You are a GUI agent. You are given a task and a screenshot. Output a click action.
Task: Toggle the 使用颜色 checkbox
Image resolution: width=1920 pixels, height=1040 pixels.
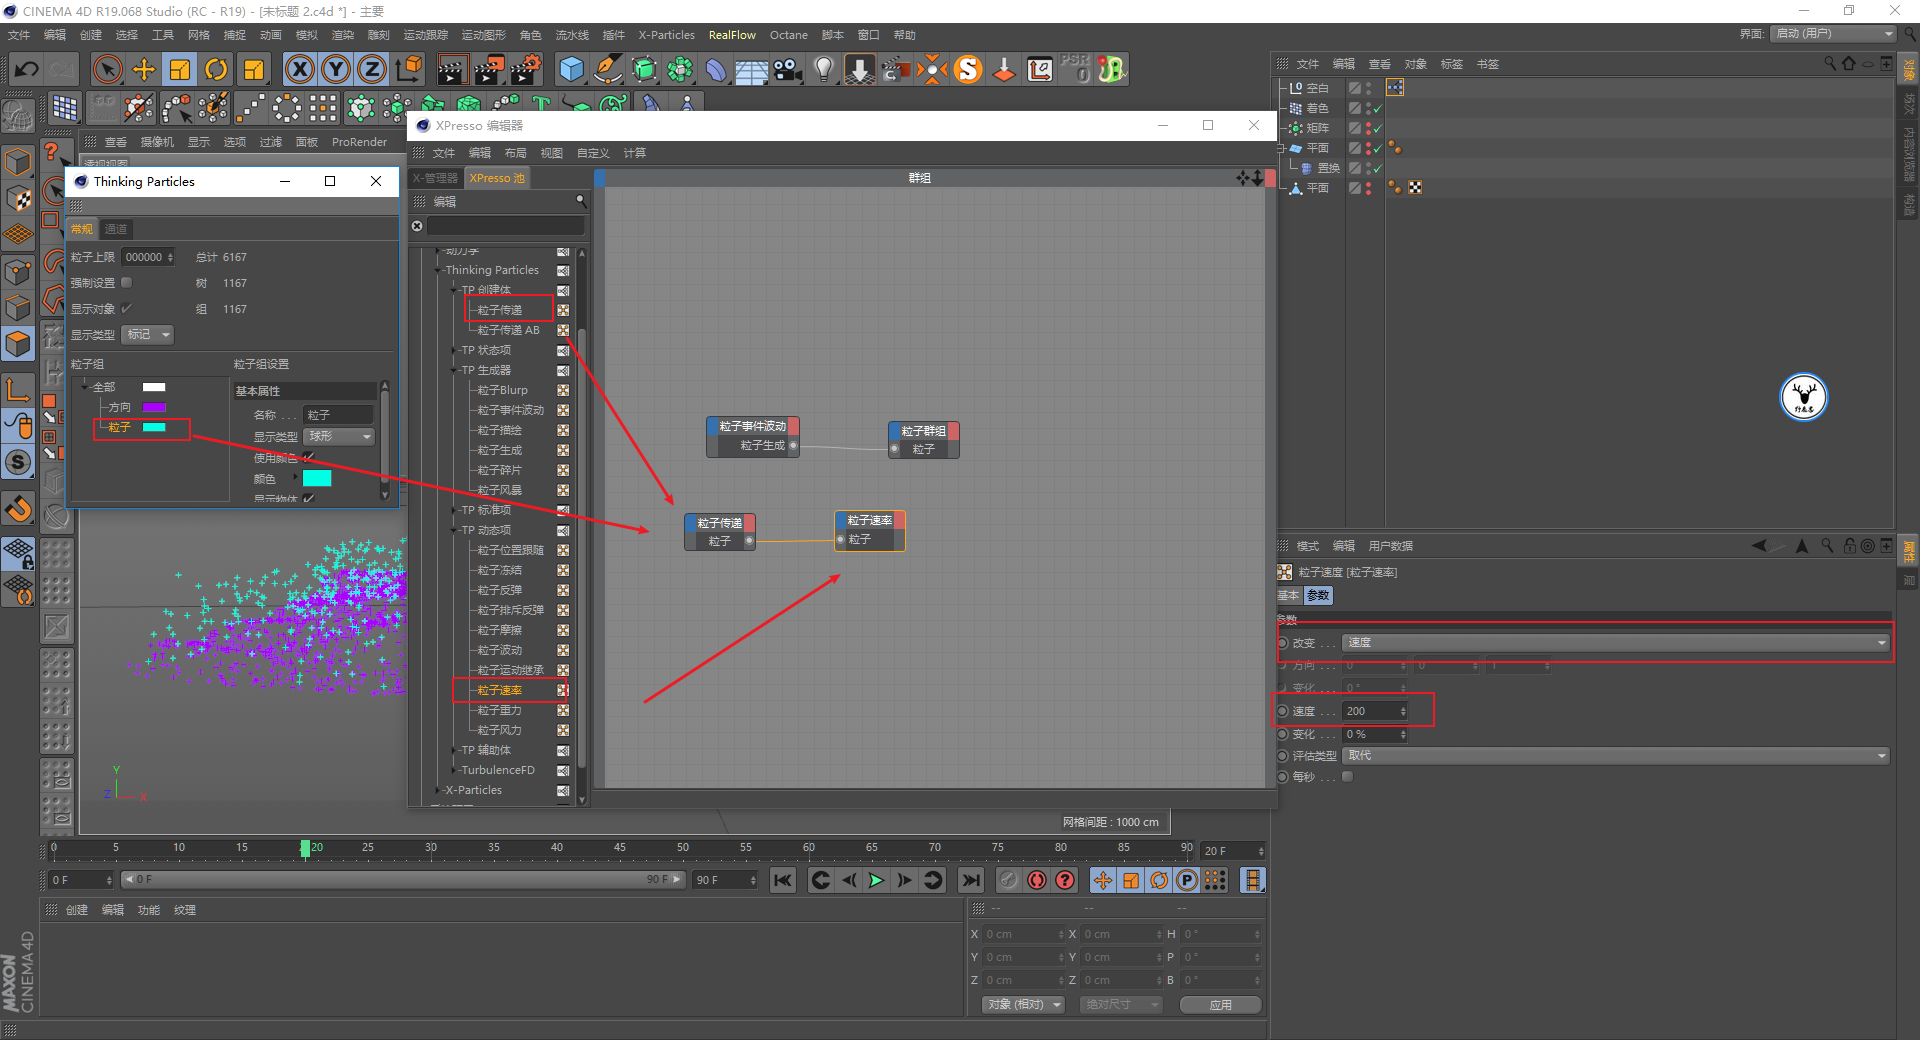tap(309, 457)
